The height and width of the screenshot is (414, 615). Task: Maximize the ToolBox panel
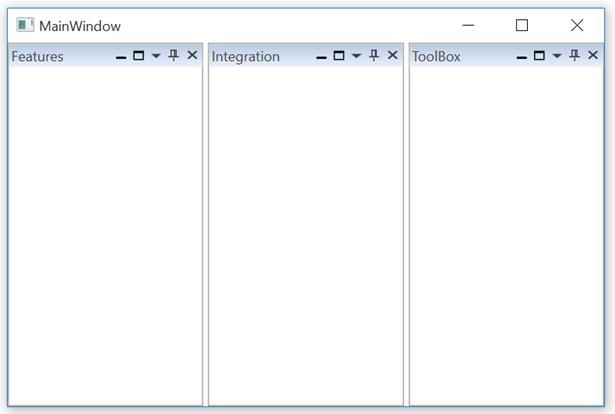coord(539,56)
